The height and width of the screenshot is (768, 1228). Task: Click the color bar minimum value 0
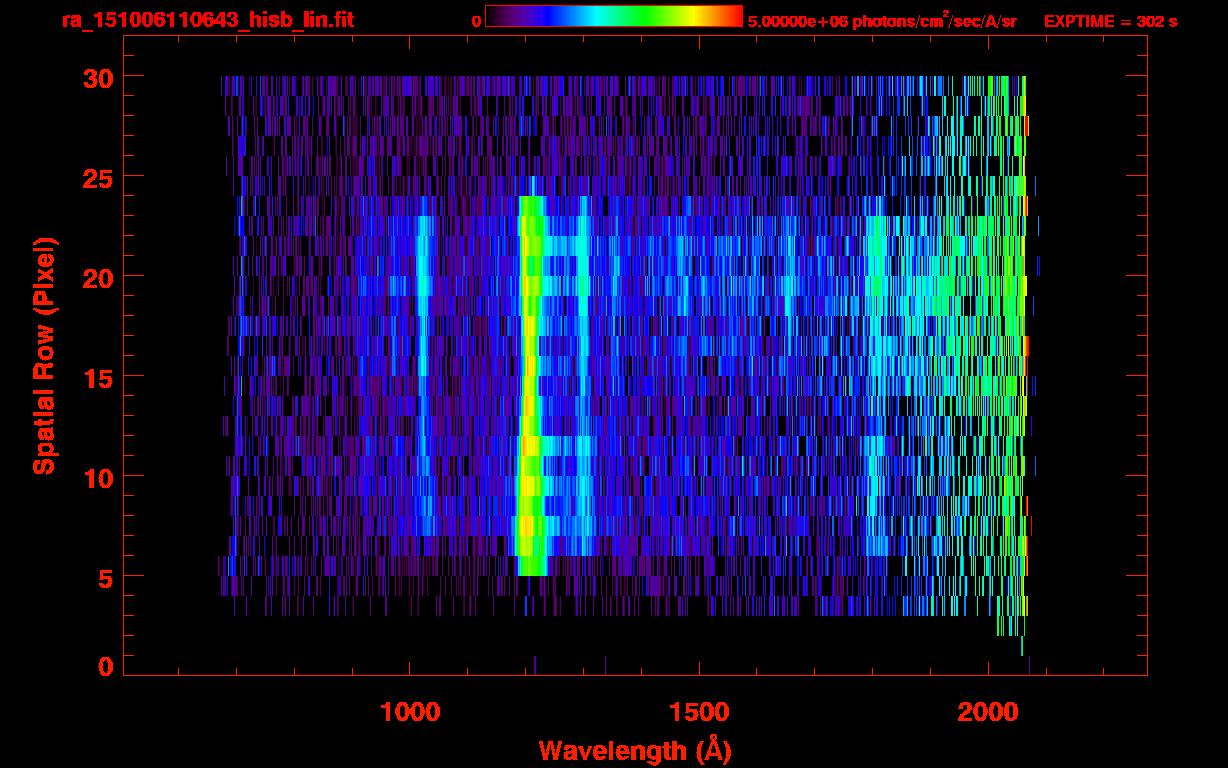click(476, 21)
